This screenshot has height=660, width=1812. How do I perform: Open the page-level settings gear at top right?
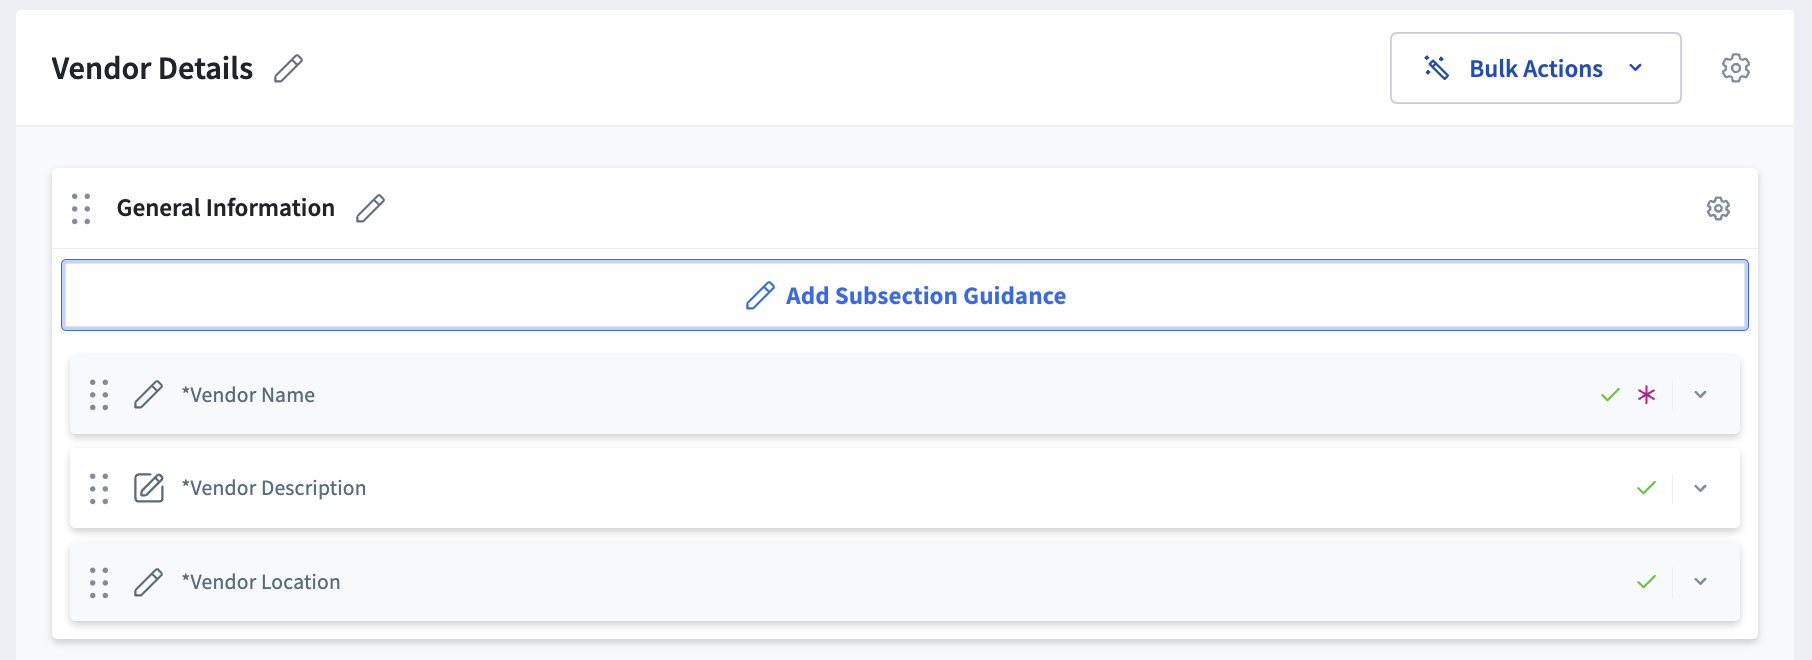click(x=1736, y=67)
